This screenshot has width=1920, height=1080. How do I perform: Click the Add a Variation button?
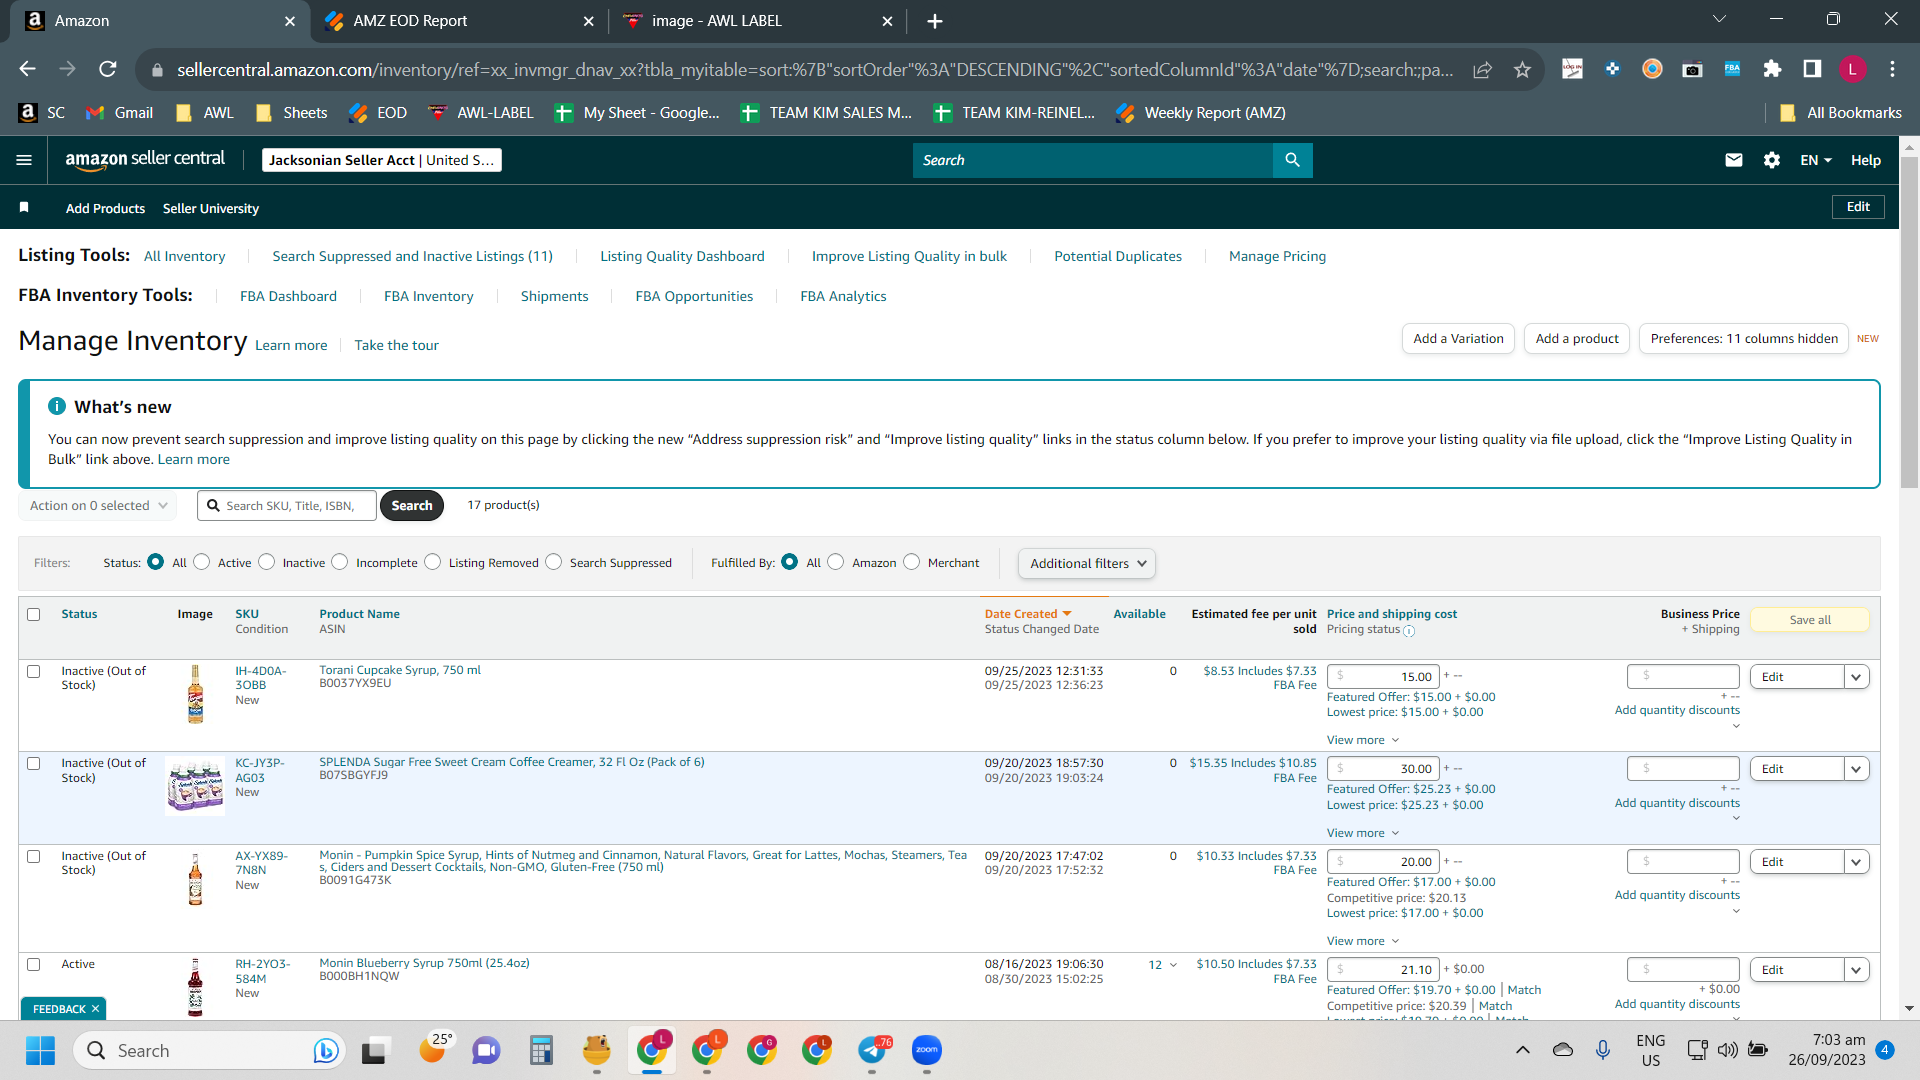point(1458,339)
